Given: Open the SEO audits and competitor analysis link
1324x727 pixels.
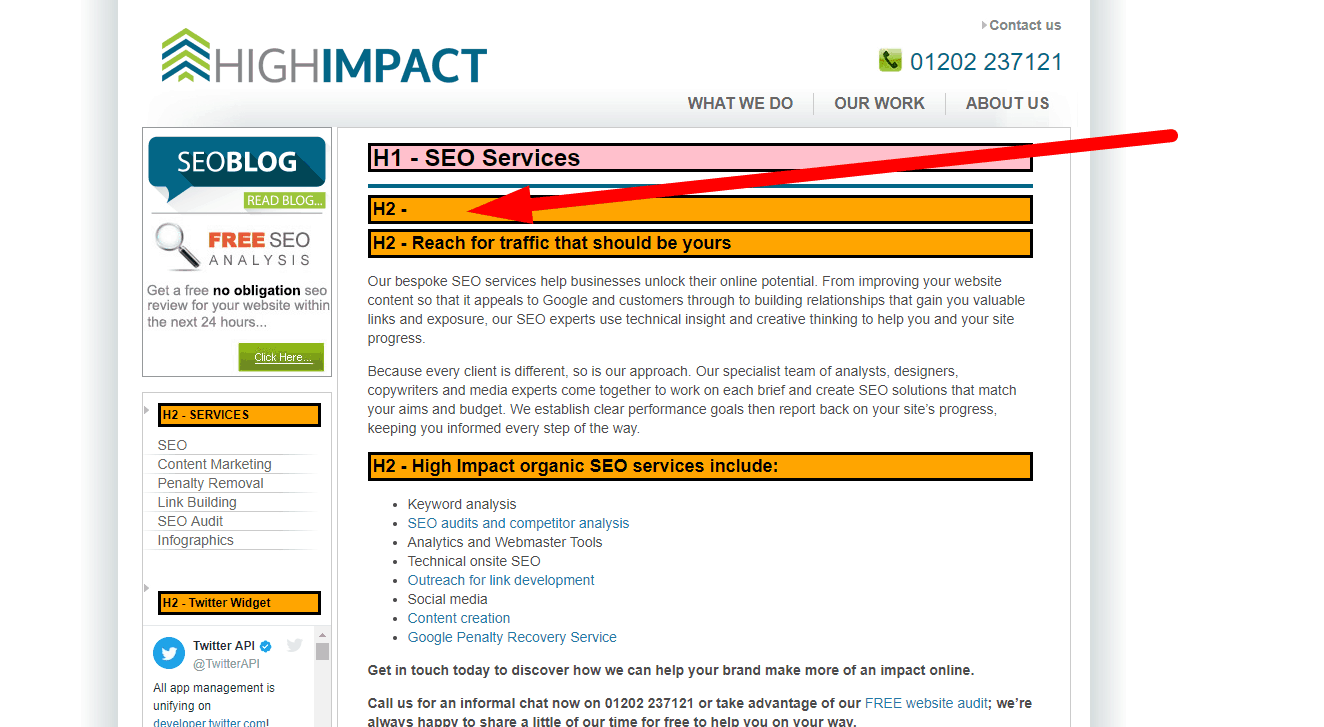Looking at the screenshot, I should [x=518, y=522].
